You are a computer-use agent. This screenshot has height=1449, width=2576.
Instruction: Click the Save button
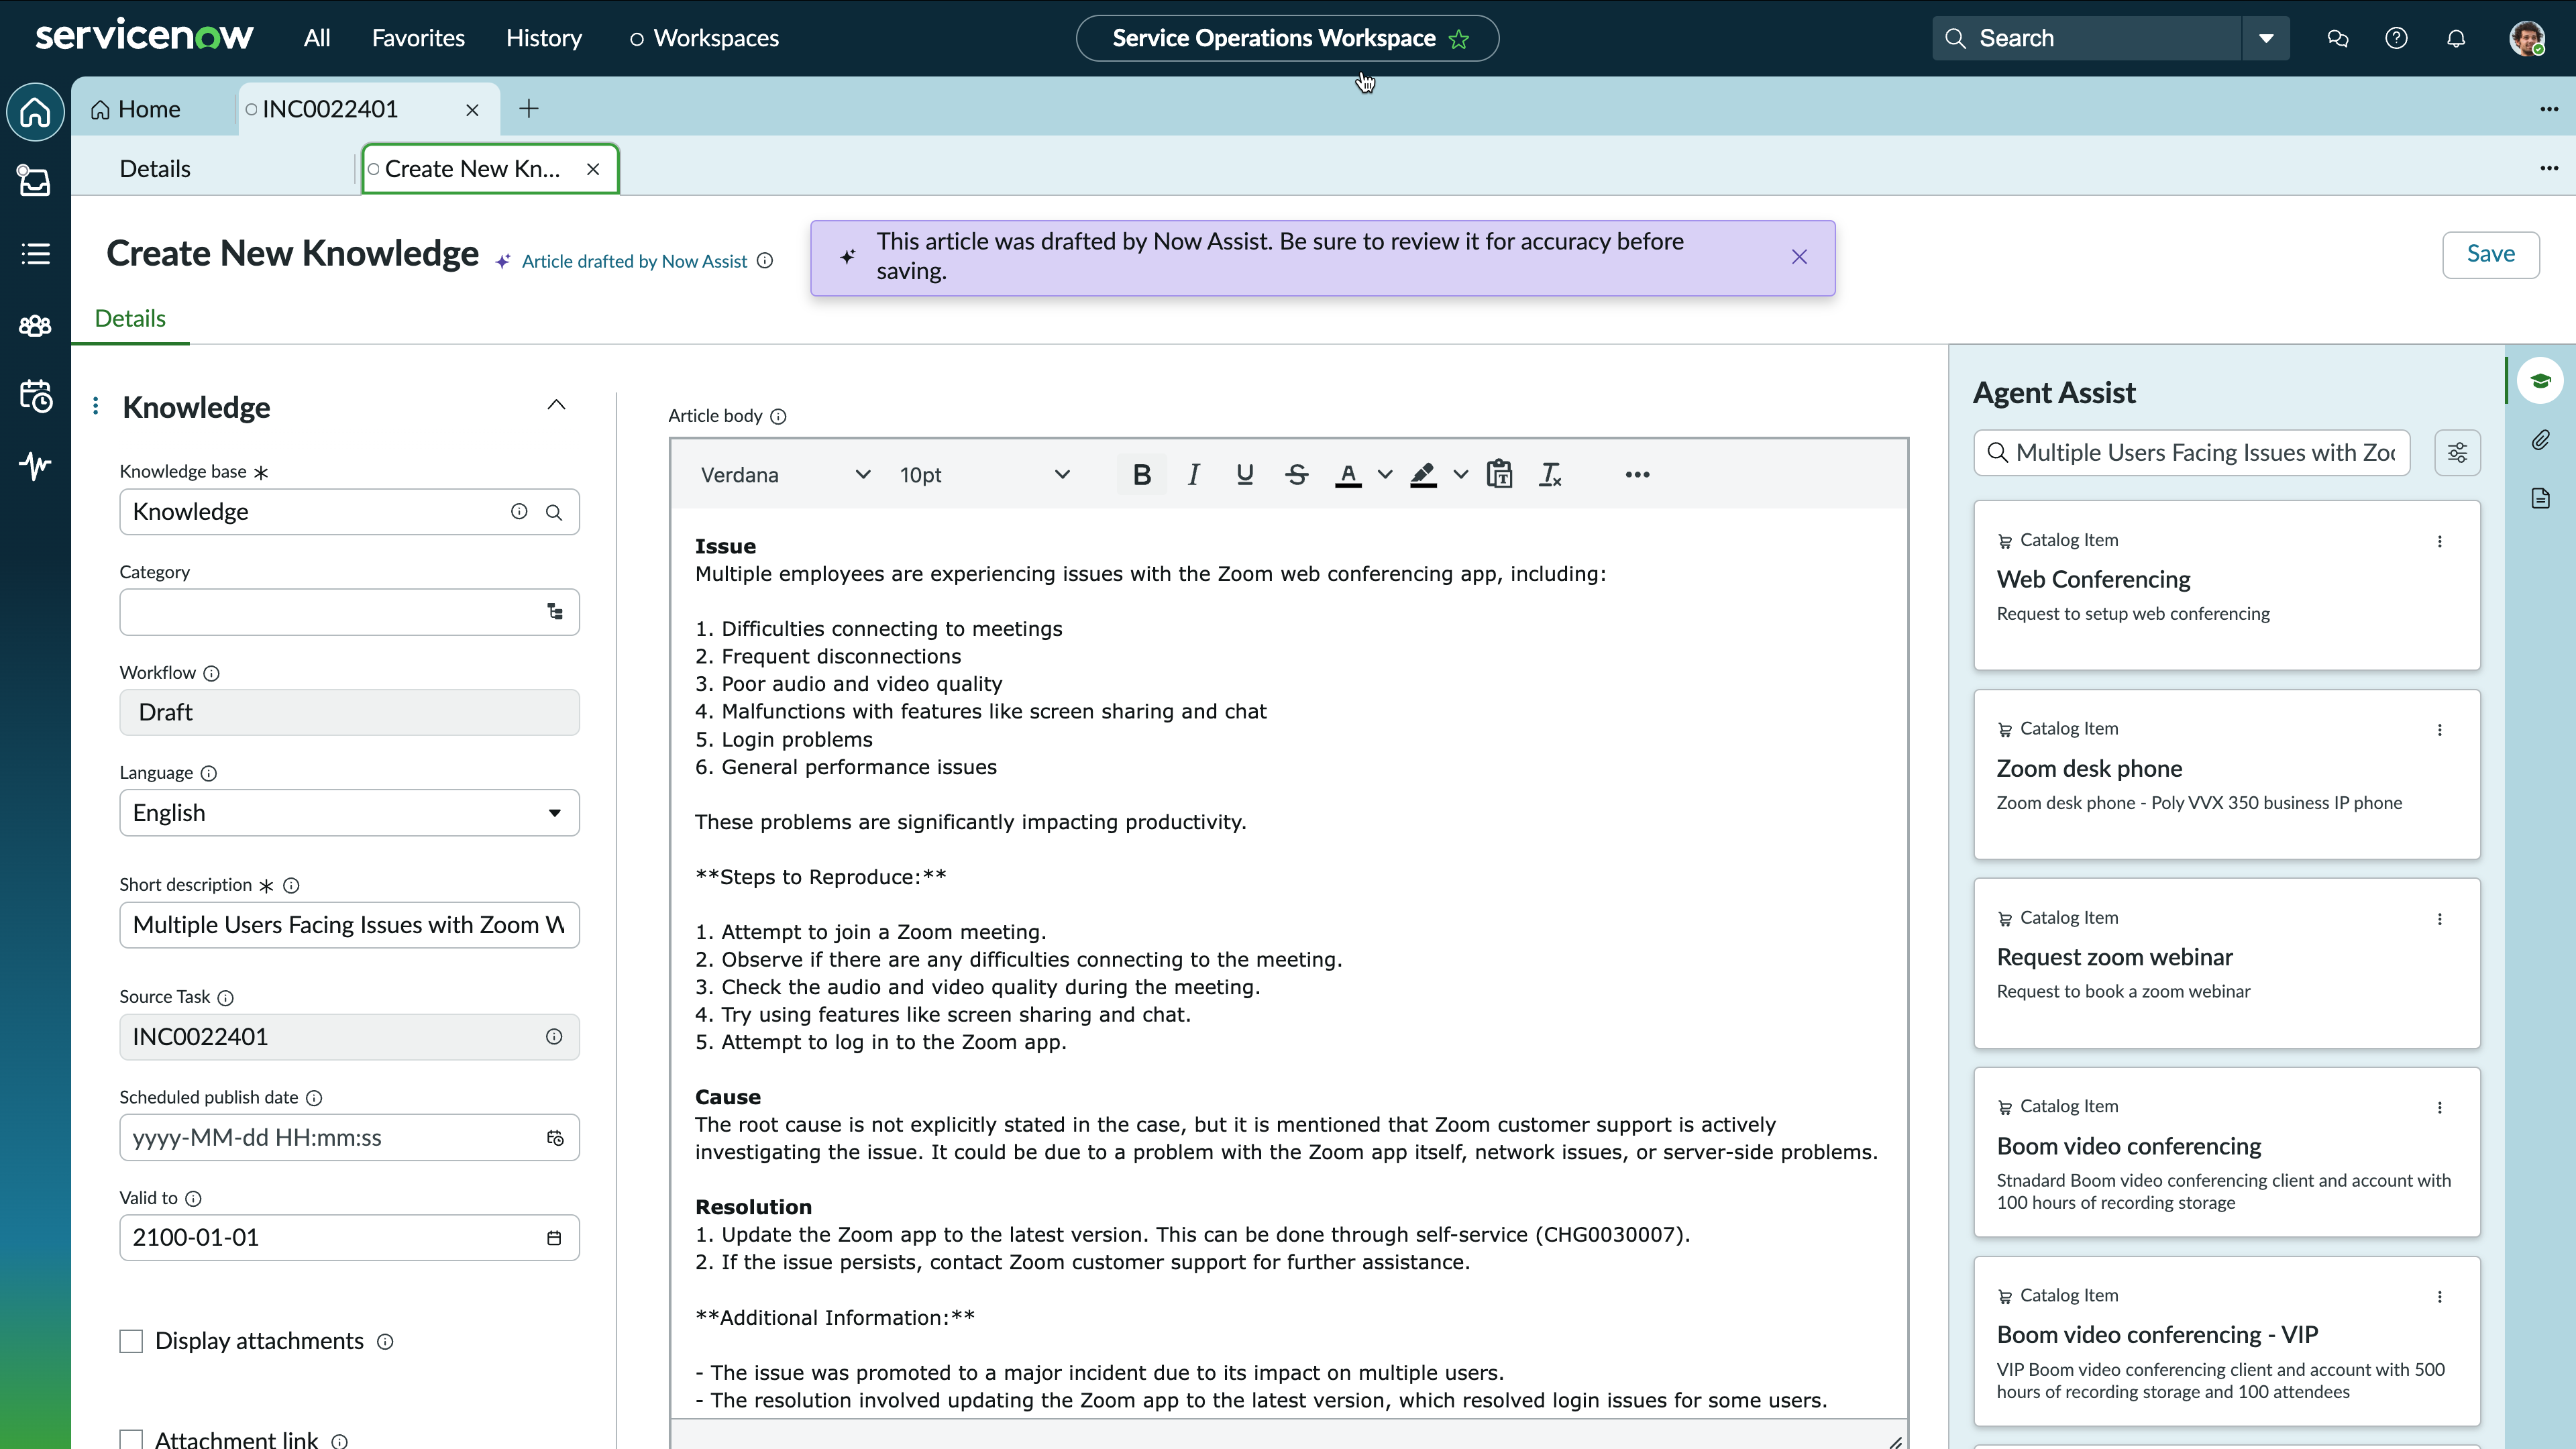click(2490, 254)
